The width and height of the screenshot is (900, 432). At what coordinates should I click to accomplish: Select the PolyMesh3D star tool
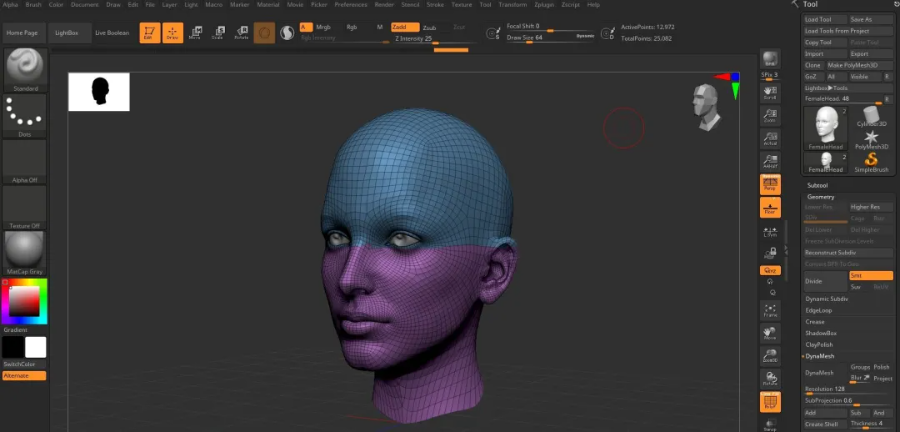tap(871, 139)
